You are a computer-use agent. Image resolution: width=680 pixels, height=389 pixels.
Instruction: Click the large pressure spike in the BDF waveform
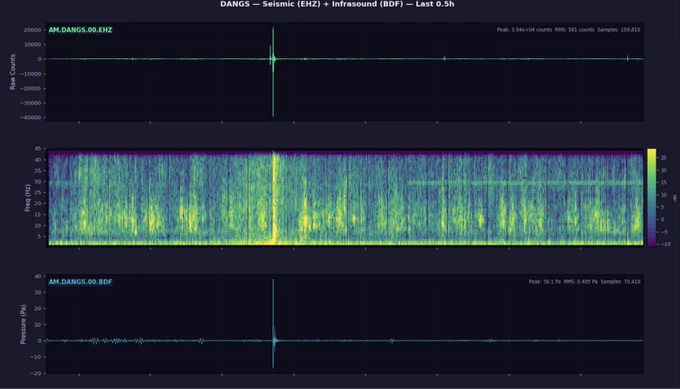pyautogui.click(x=273, y=324)
